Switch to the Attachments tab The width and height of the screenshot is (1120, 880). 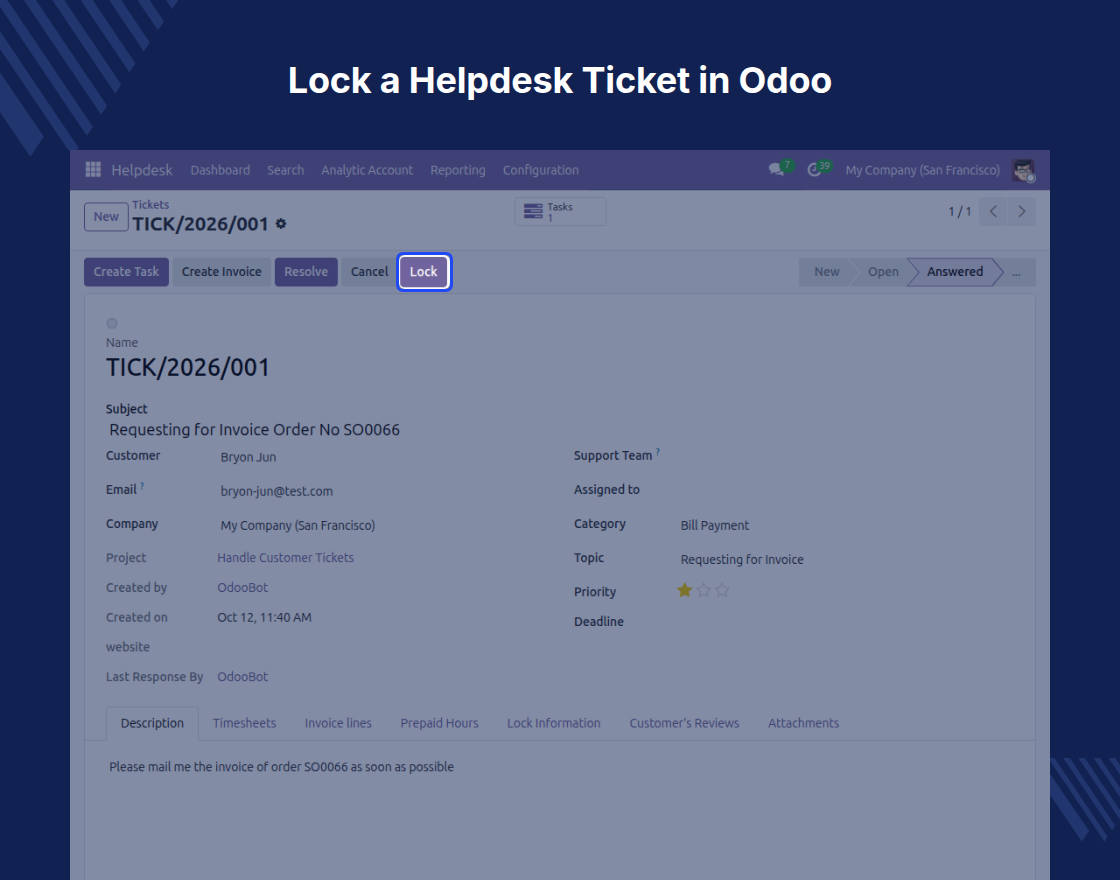(804, 723)
